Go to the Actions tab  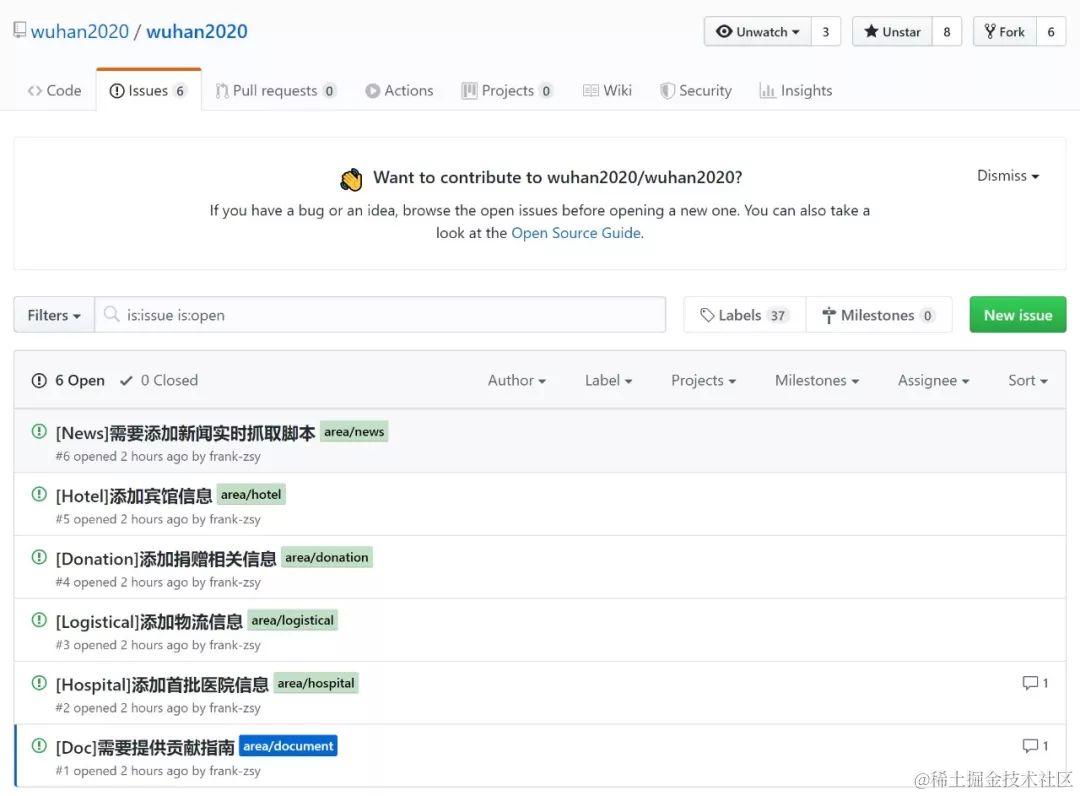pos(399,90)
